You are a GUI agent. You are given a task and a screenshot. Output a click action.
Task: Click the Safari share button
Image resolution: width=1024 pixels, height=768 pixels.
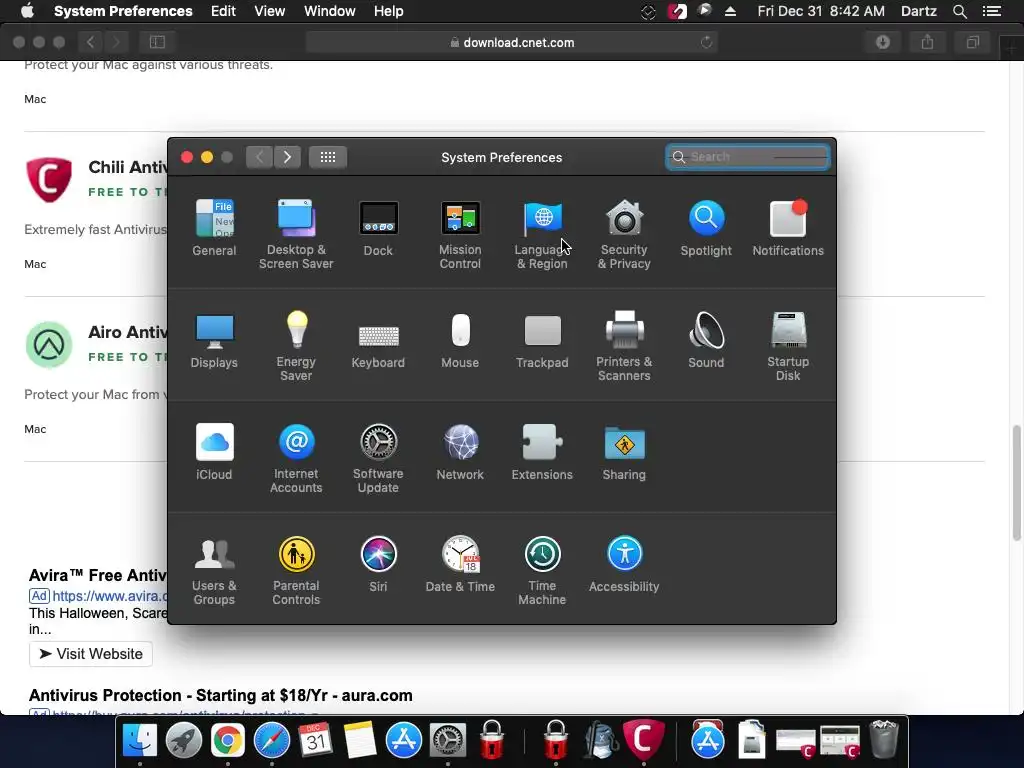[927, 42]
